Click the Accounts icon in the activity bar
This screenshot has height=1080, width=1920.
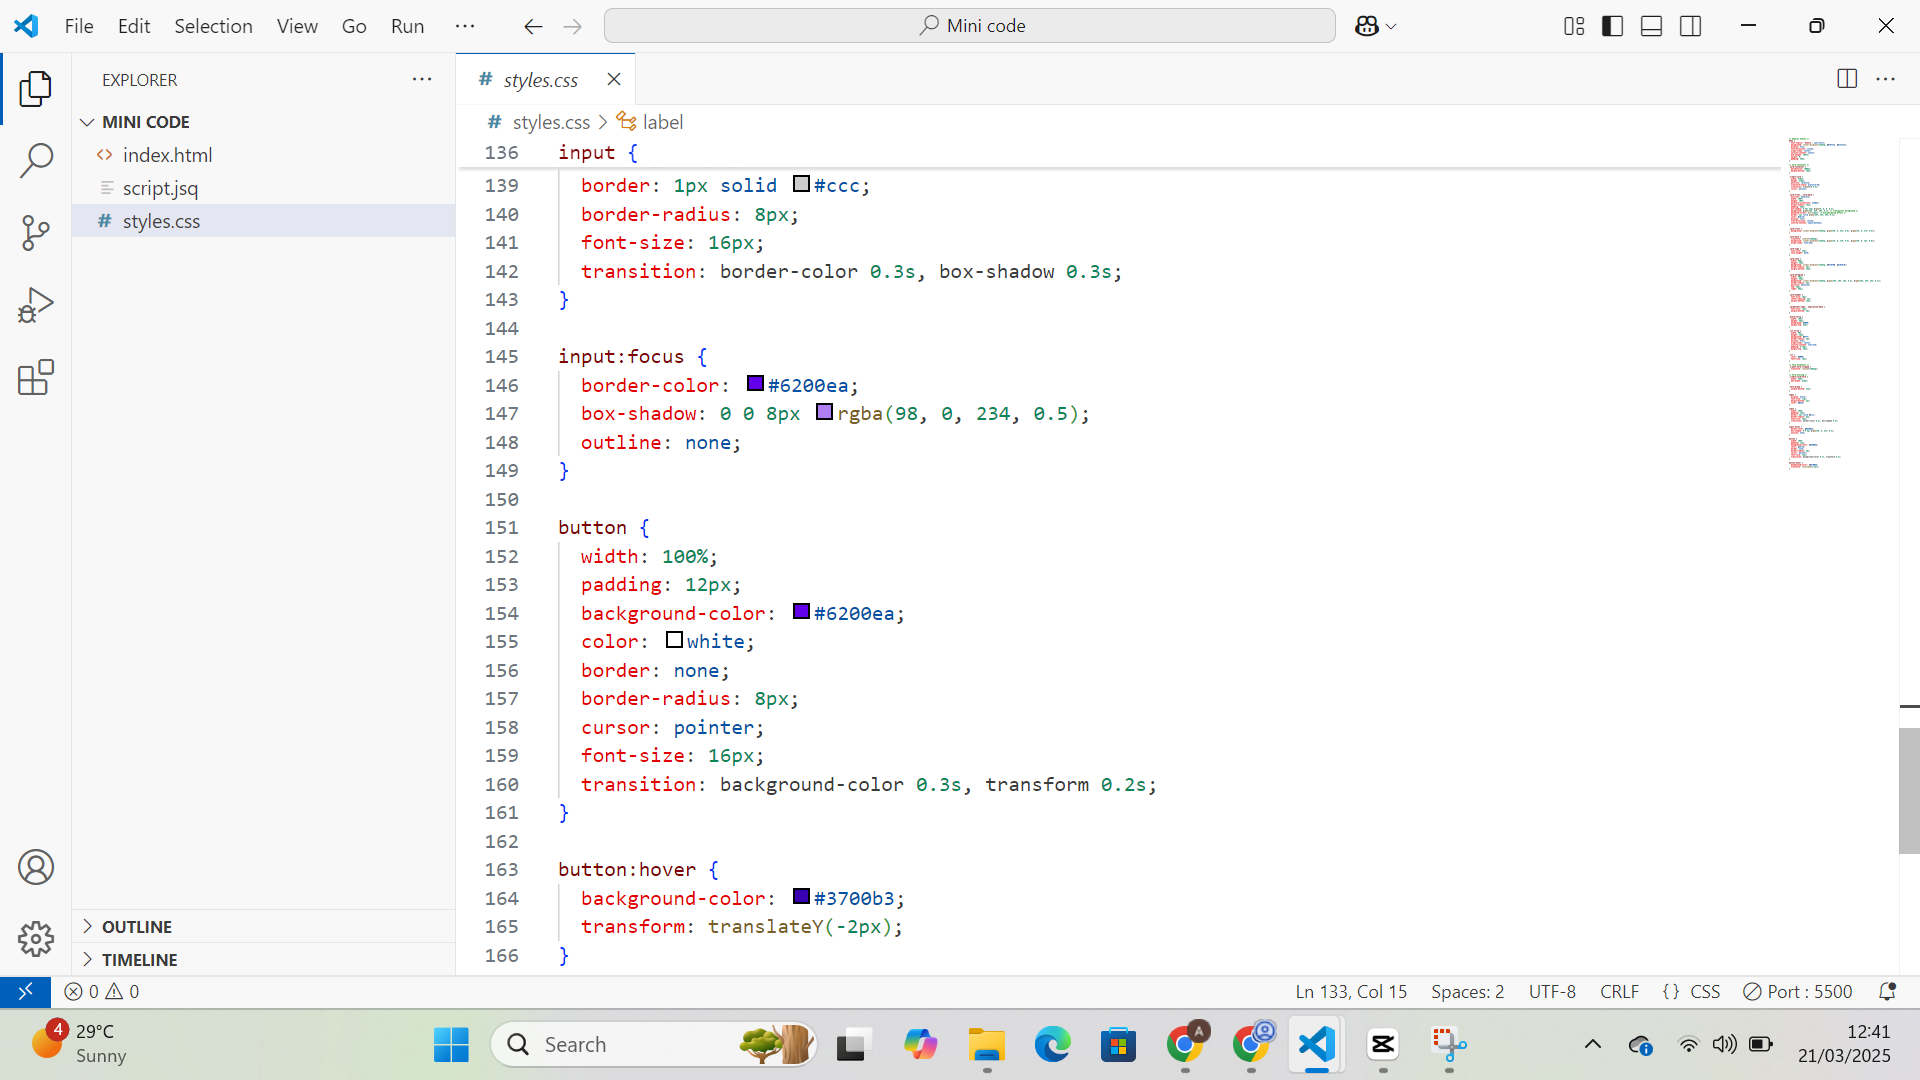[36, 867]
